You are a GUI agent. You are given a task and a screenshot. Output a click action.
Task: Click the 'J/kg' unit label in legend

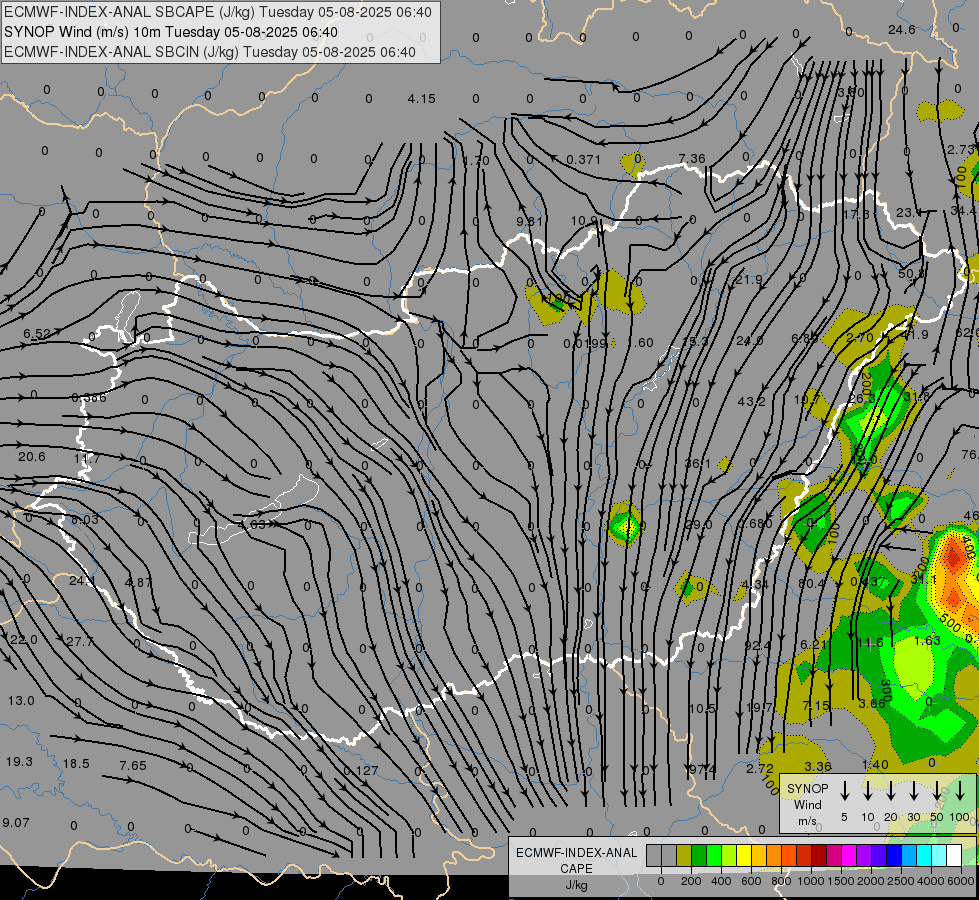tap(576, 885)
